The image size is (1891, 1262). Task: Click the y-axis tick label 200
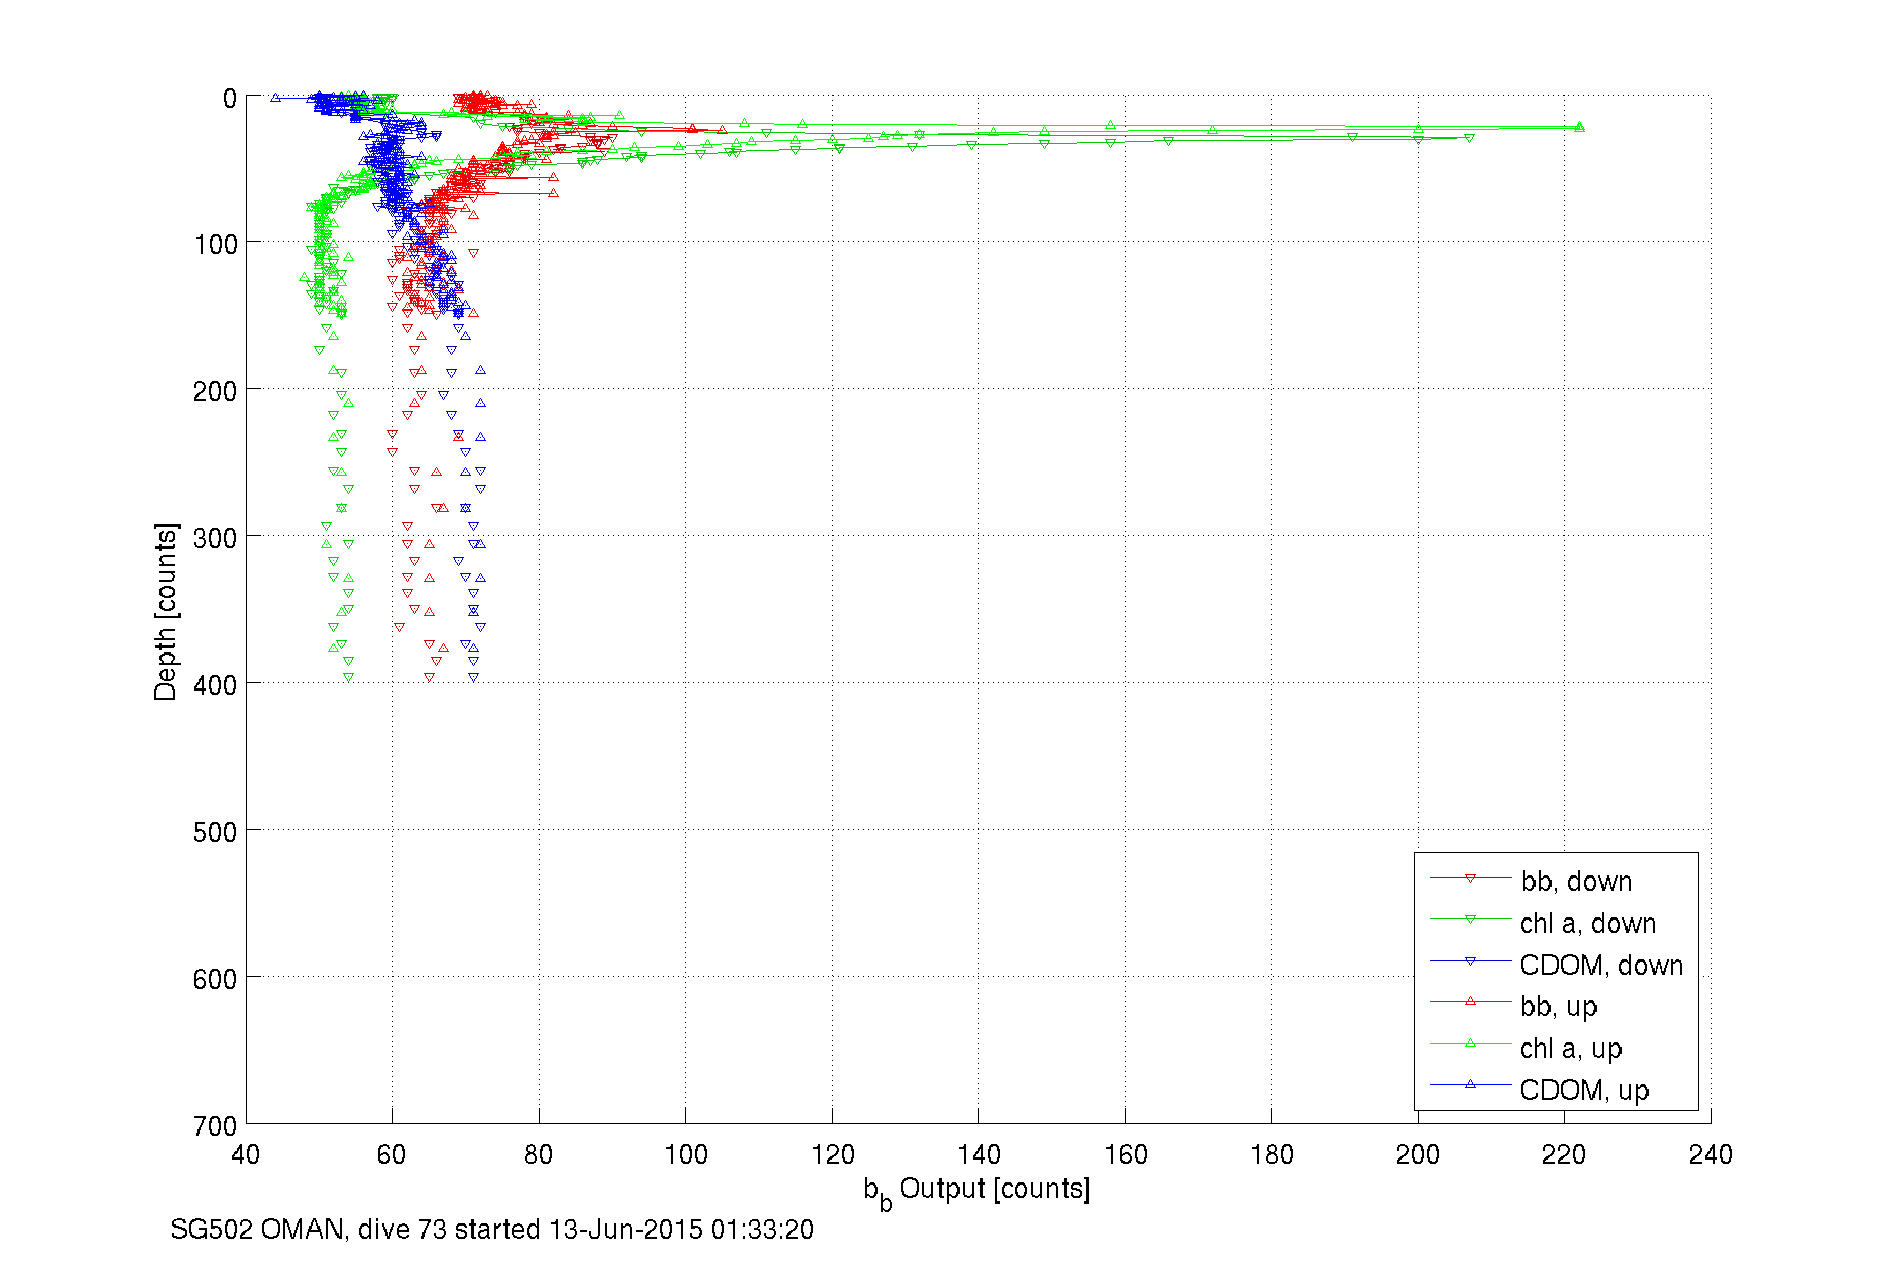tap(215, 391)
